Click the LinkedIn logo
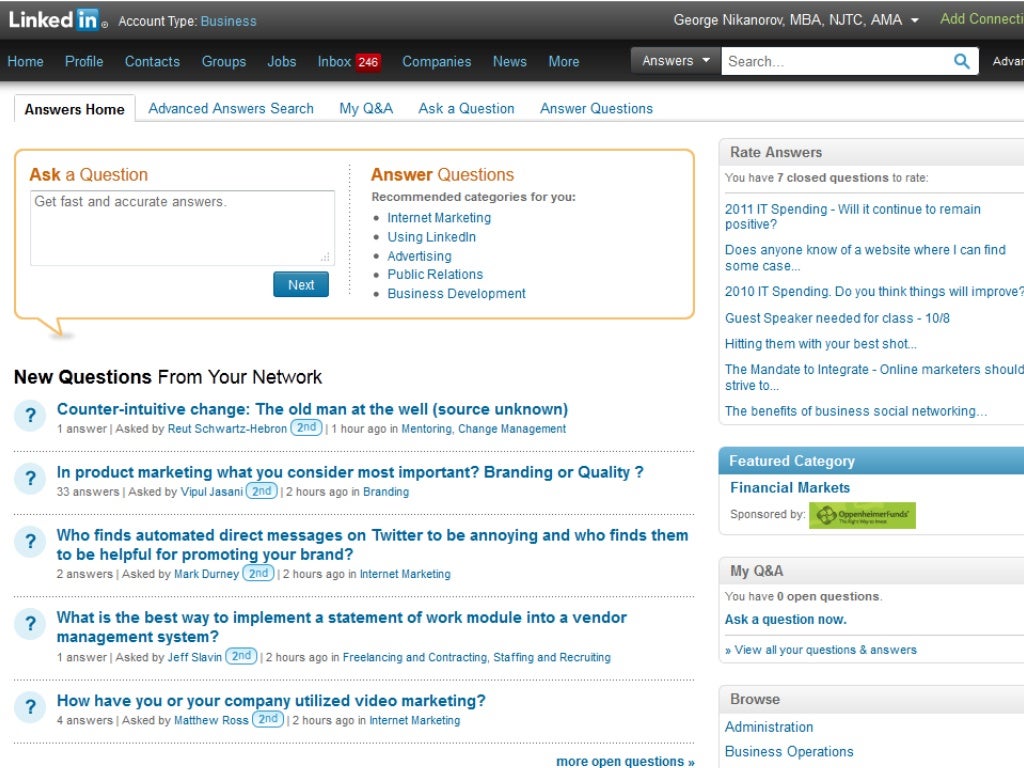This screenshot has height=768, width=1024. click(x=57, y=20)
